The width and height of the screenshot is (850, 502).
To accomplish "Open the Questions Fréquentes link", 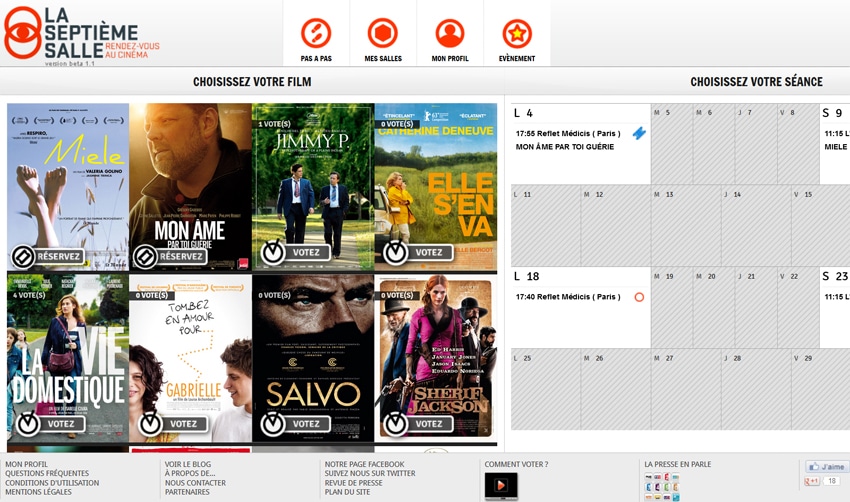I will tap(47, 474).
